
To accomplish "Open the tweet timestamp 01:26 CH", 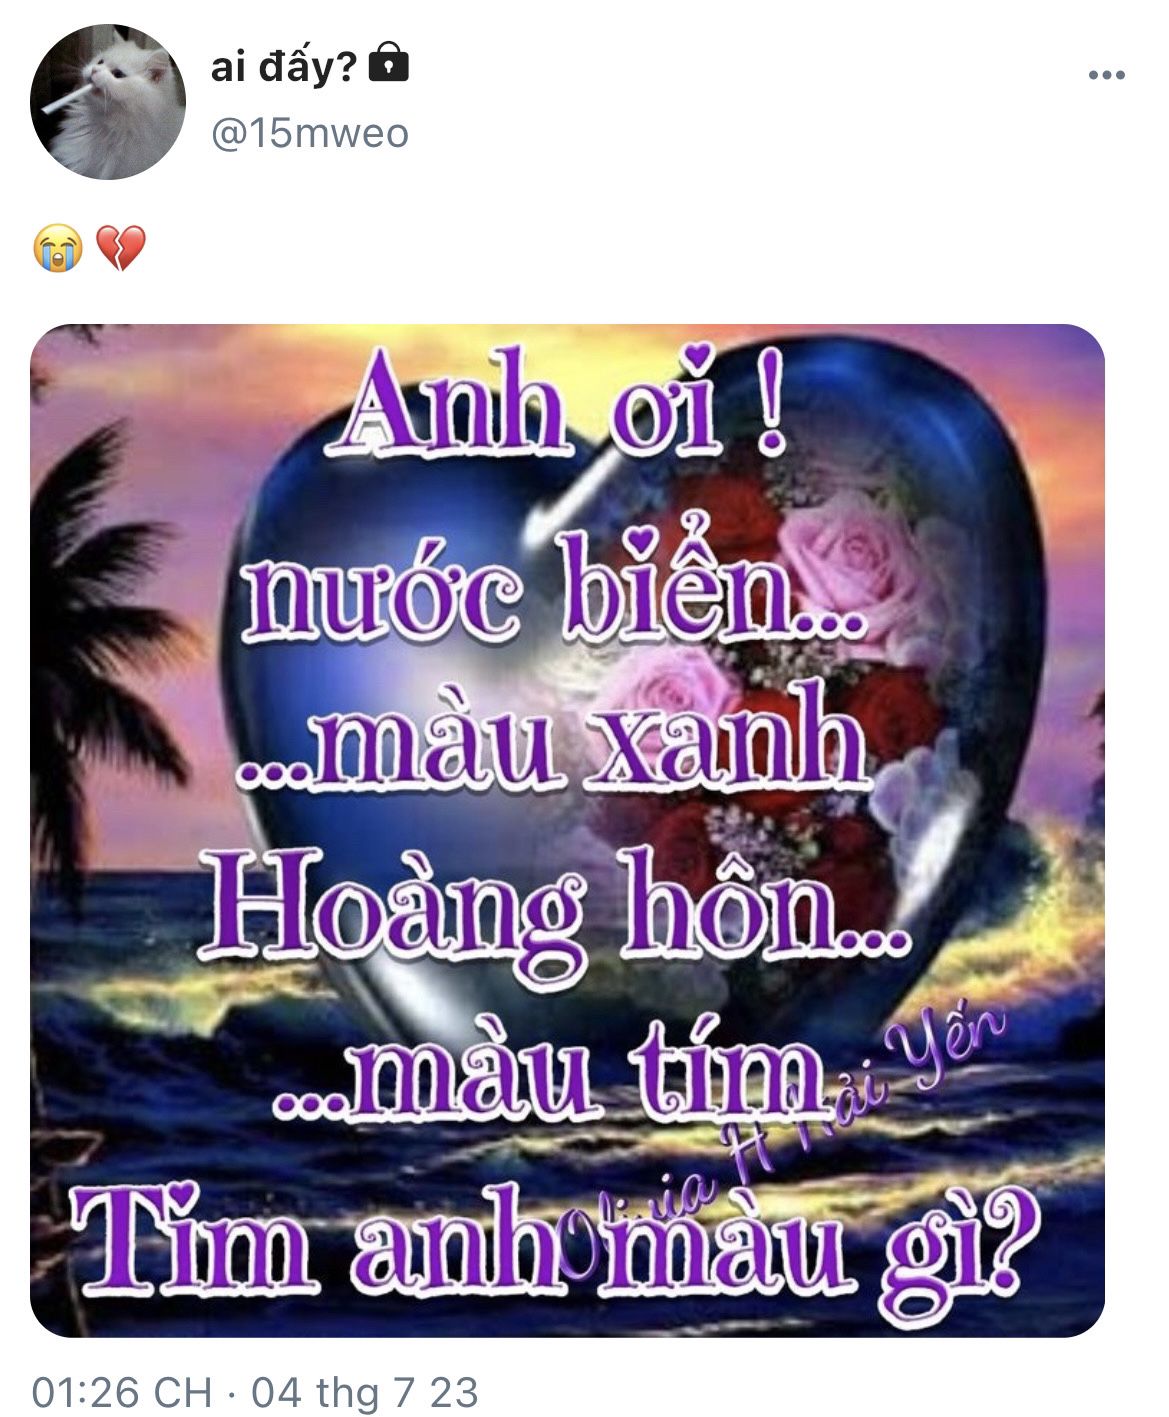I will coord(121,1390).
